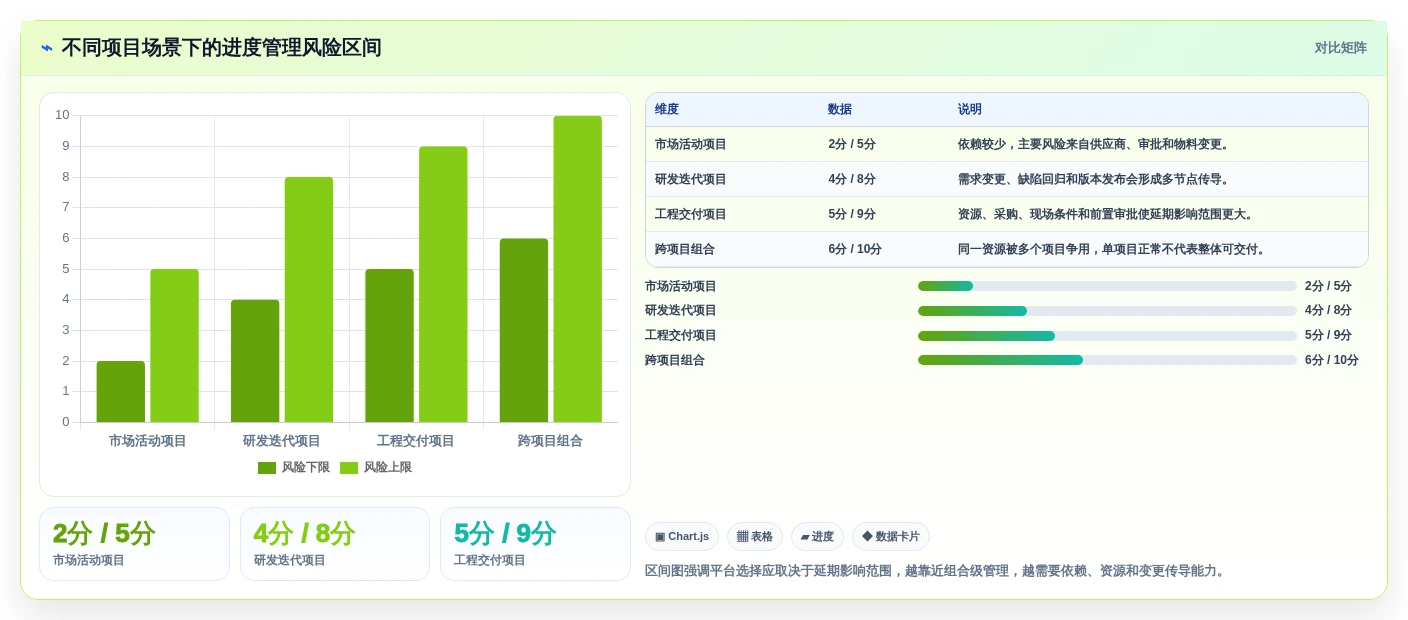The height and width of the screenshot is (620, 1408).
Task: Click the 风险上限 bar for 研发迭代项目
Action: click(309, 299)
